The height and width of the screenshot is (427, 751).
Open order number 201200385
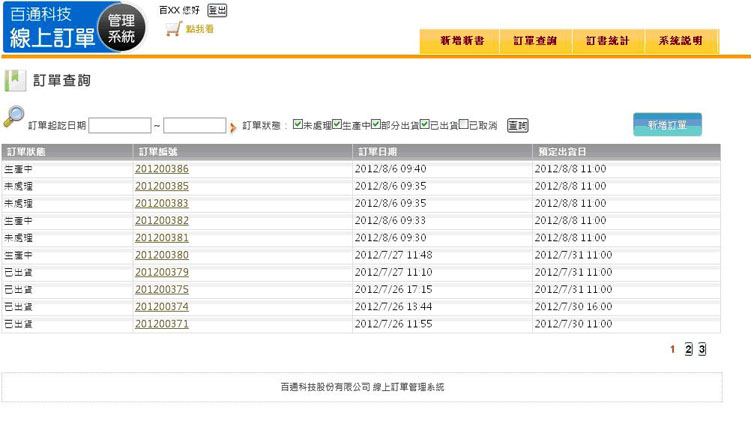(x=162, y=186)
